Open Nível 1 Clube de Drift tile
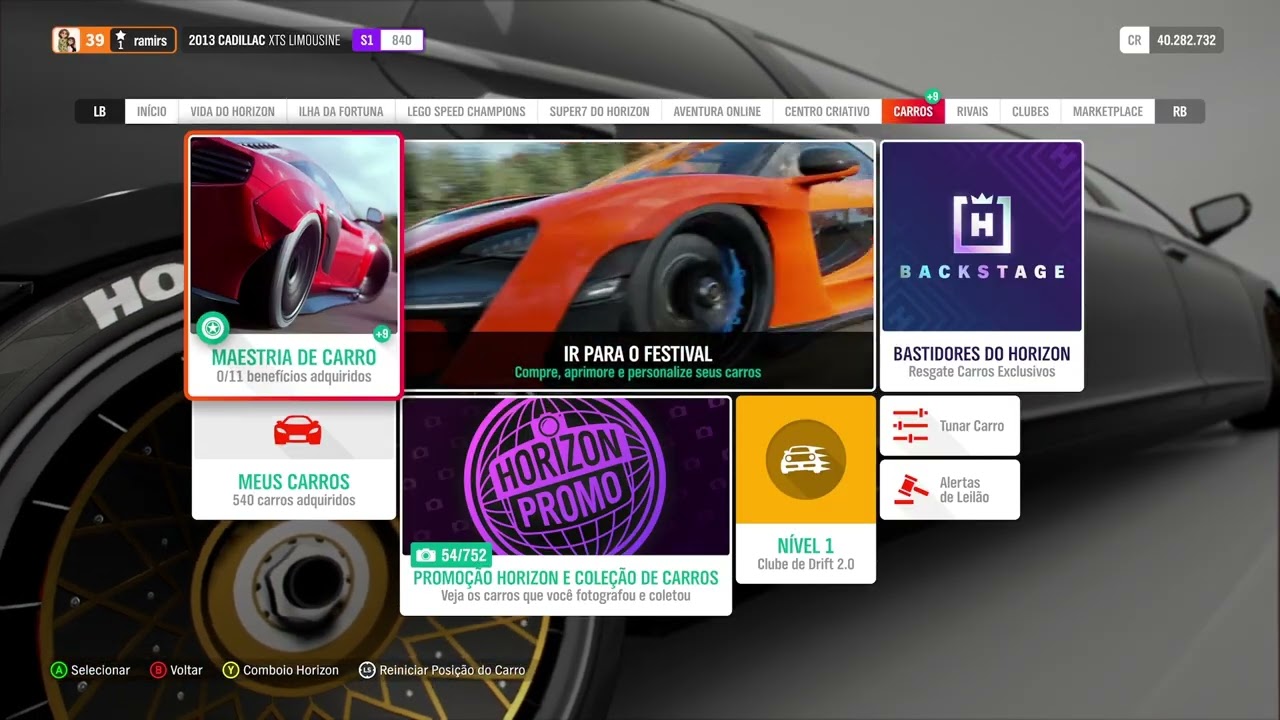Image resolution: width=1280 pixels, height=720 pixels. click(x=806, y=489)
